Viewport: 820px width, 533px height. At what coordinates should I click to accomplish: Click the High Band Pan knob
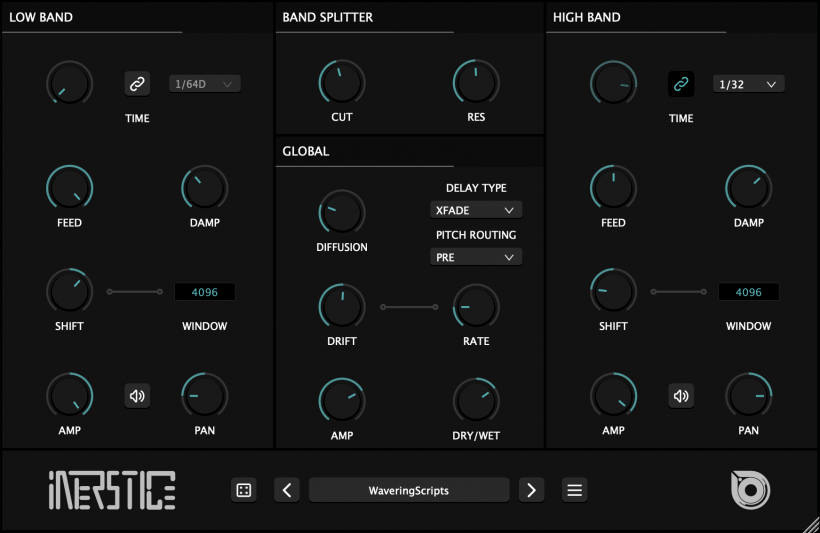748,396
